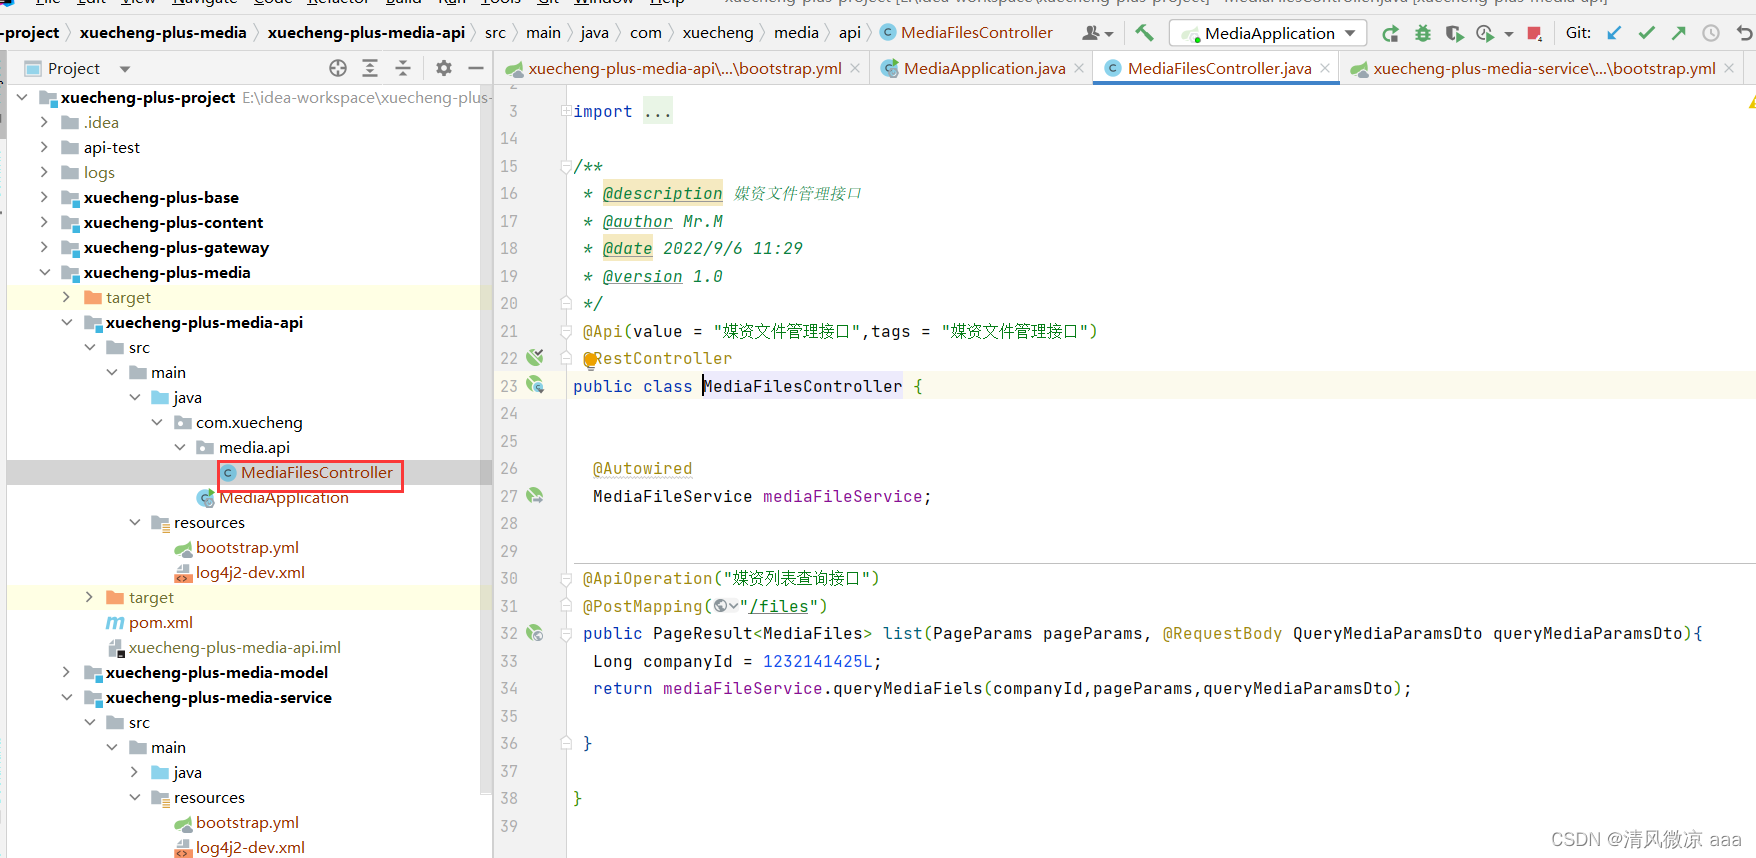Expand the xuecheng-plus-media-model module

point(67,672)
